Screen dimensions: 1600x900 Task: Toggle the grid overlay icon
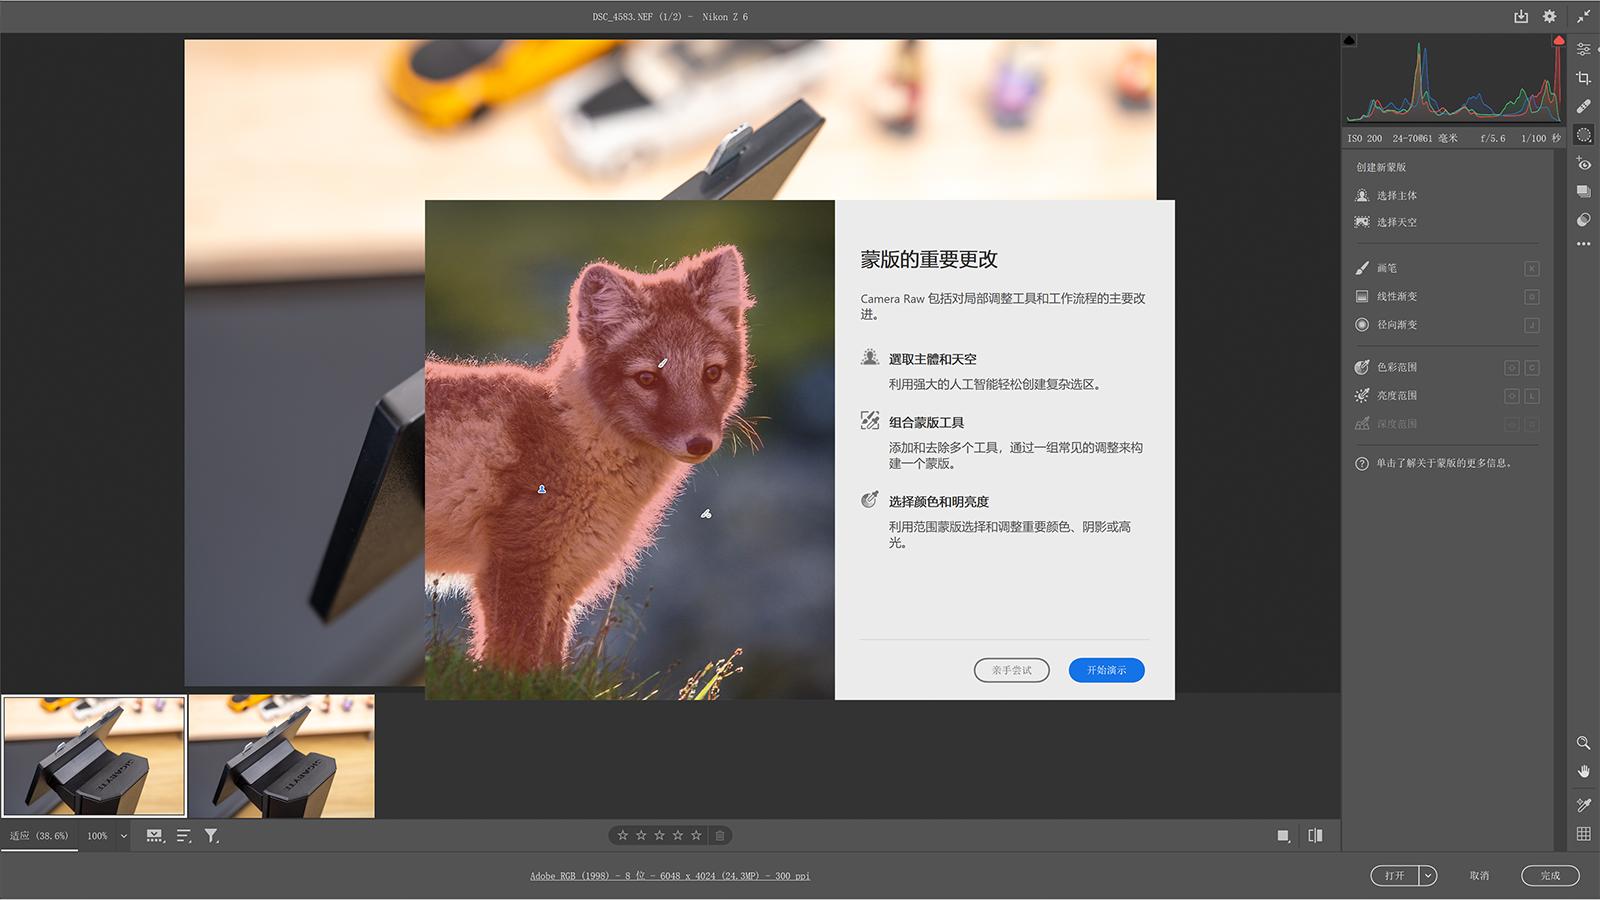[x=1583, y=833]
